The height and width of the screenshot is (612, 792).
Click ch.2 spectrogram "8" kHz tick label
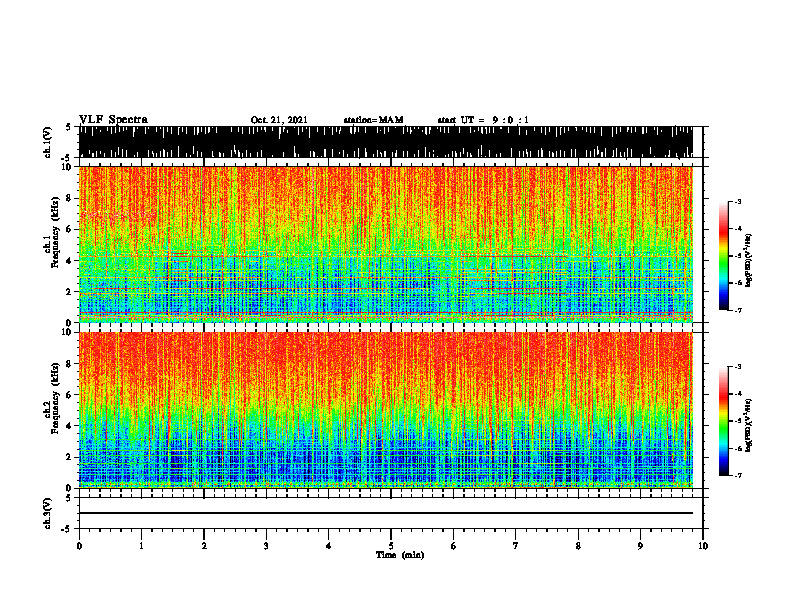(x=69, y=364)
